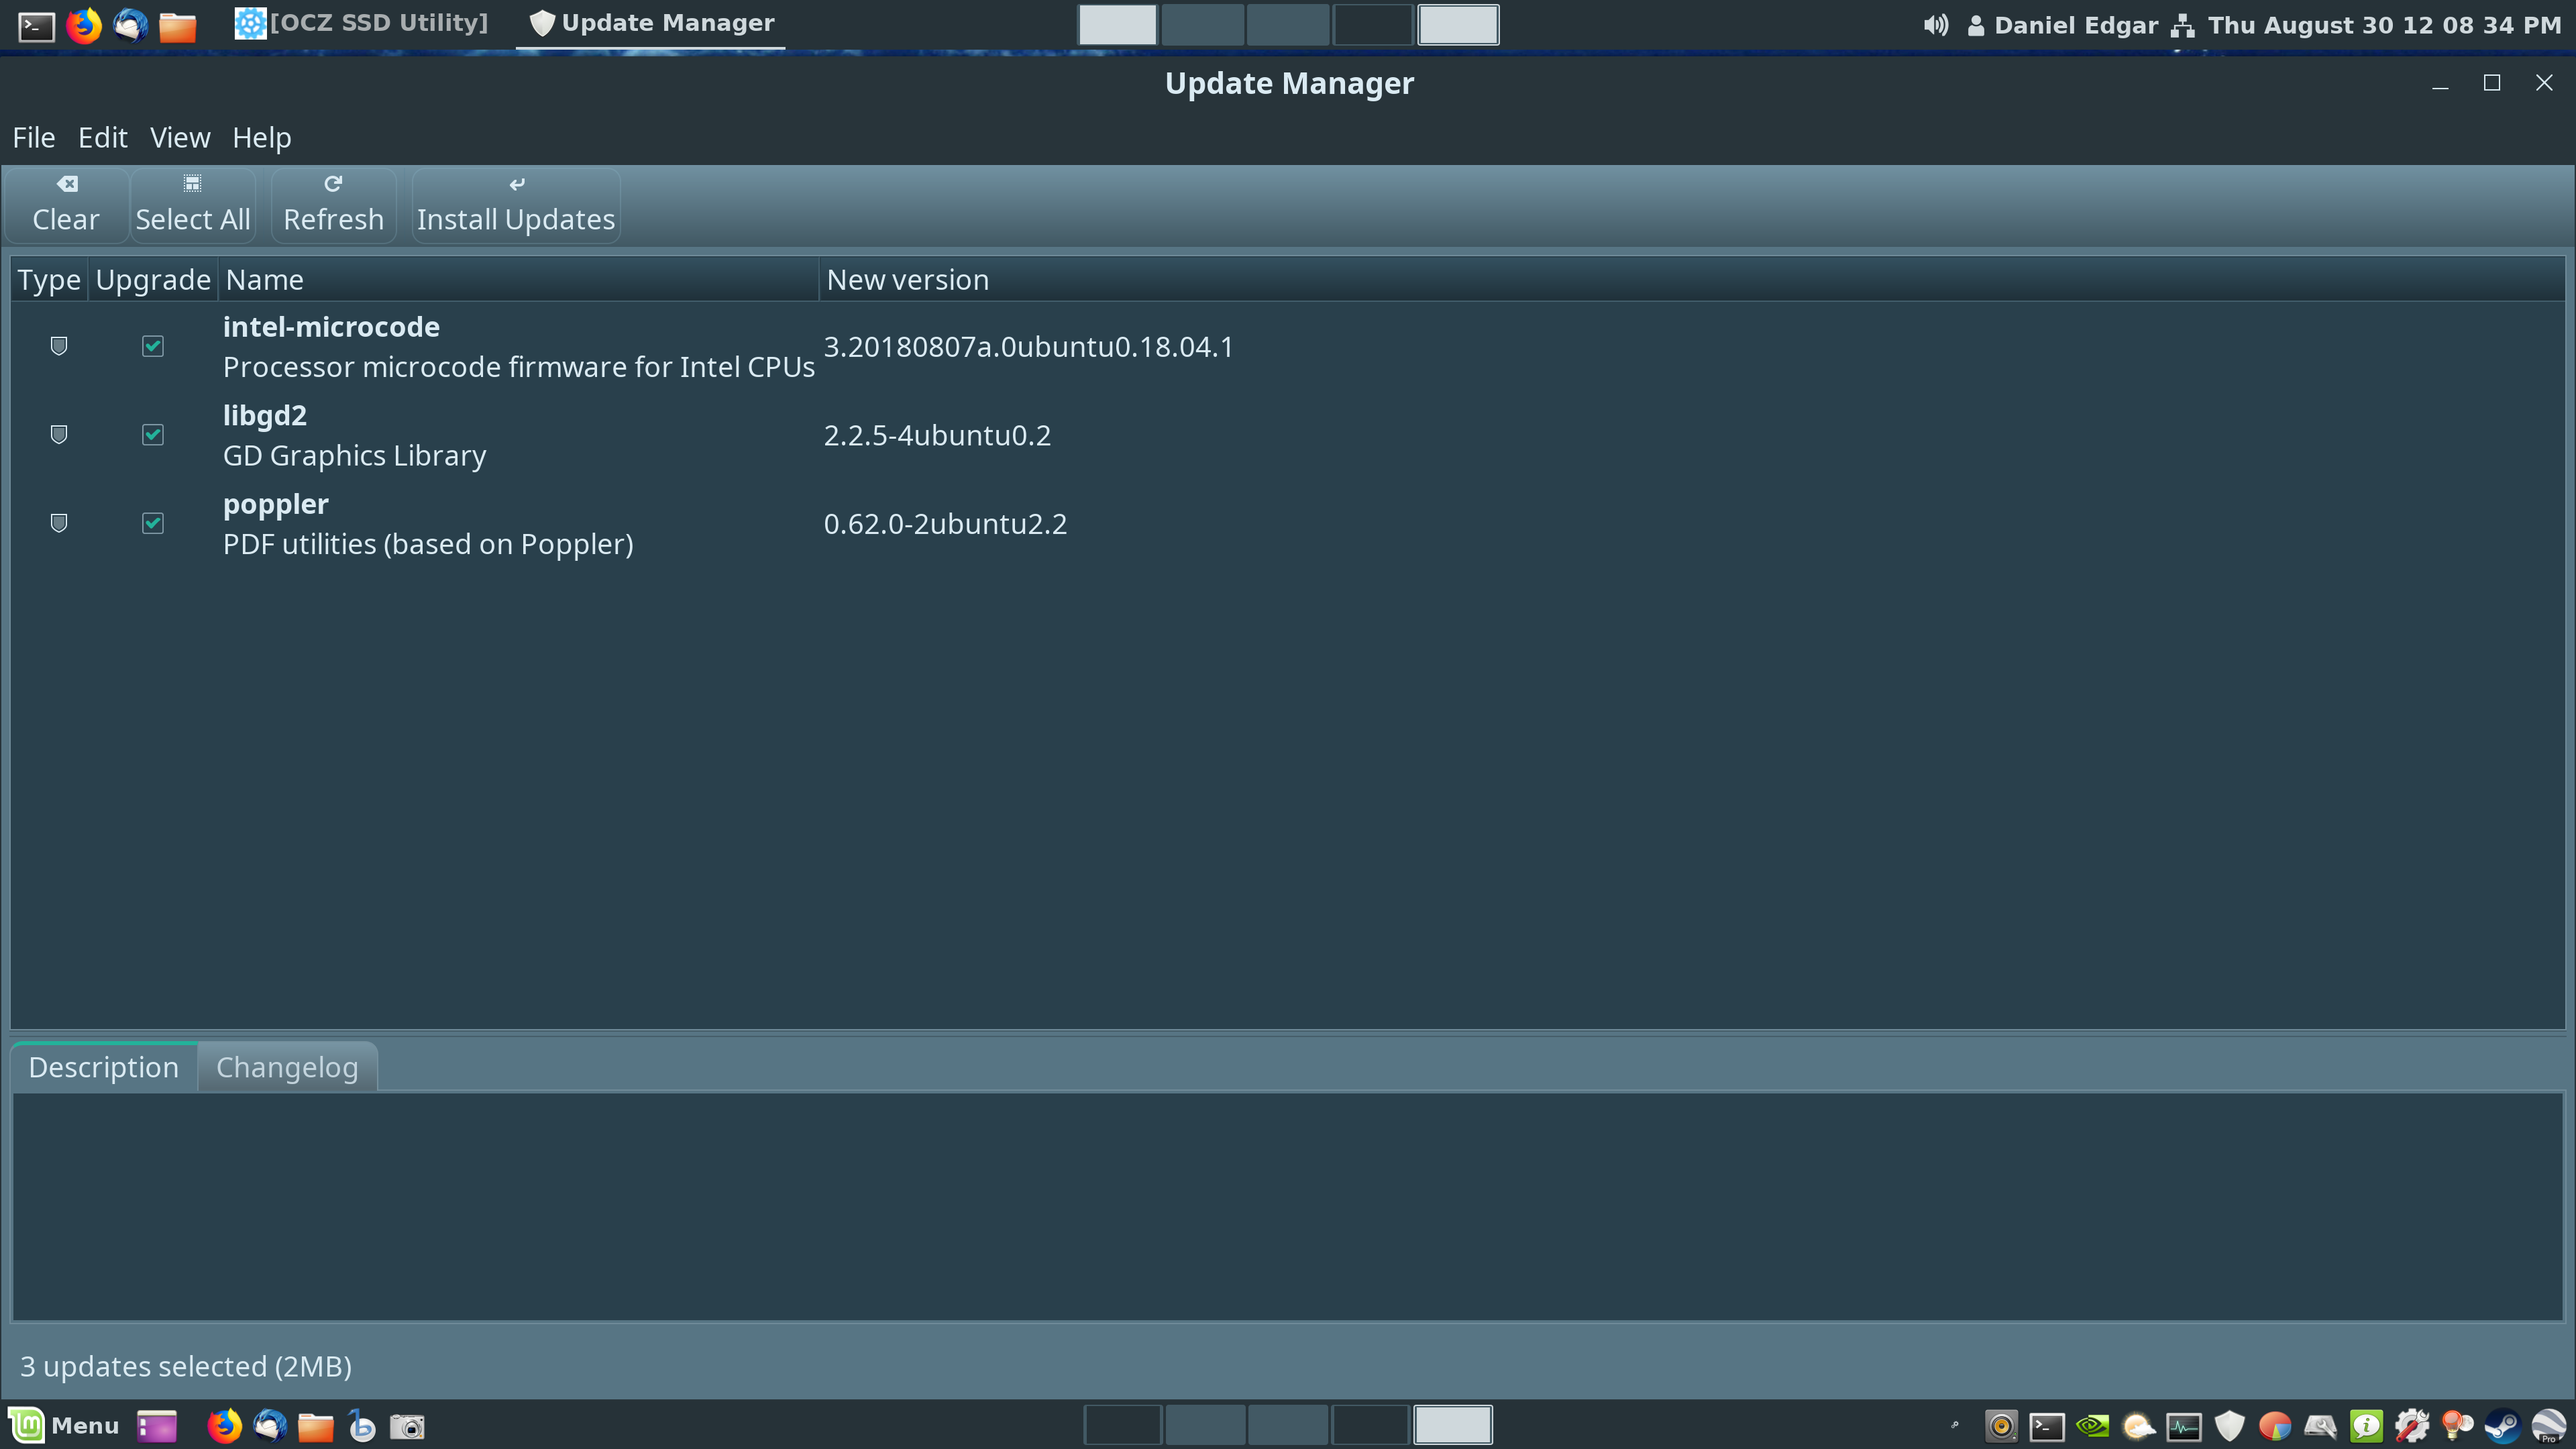Switch to the OCZ SSD Utility window
2576x1449 pixels.
[x=361, y=23]
